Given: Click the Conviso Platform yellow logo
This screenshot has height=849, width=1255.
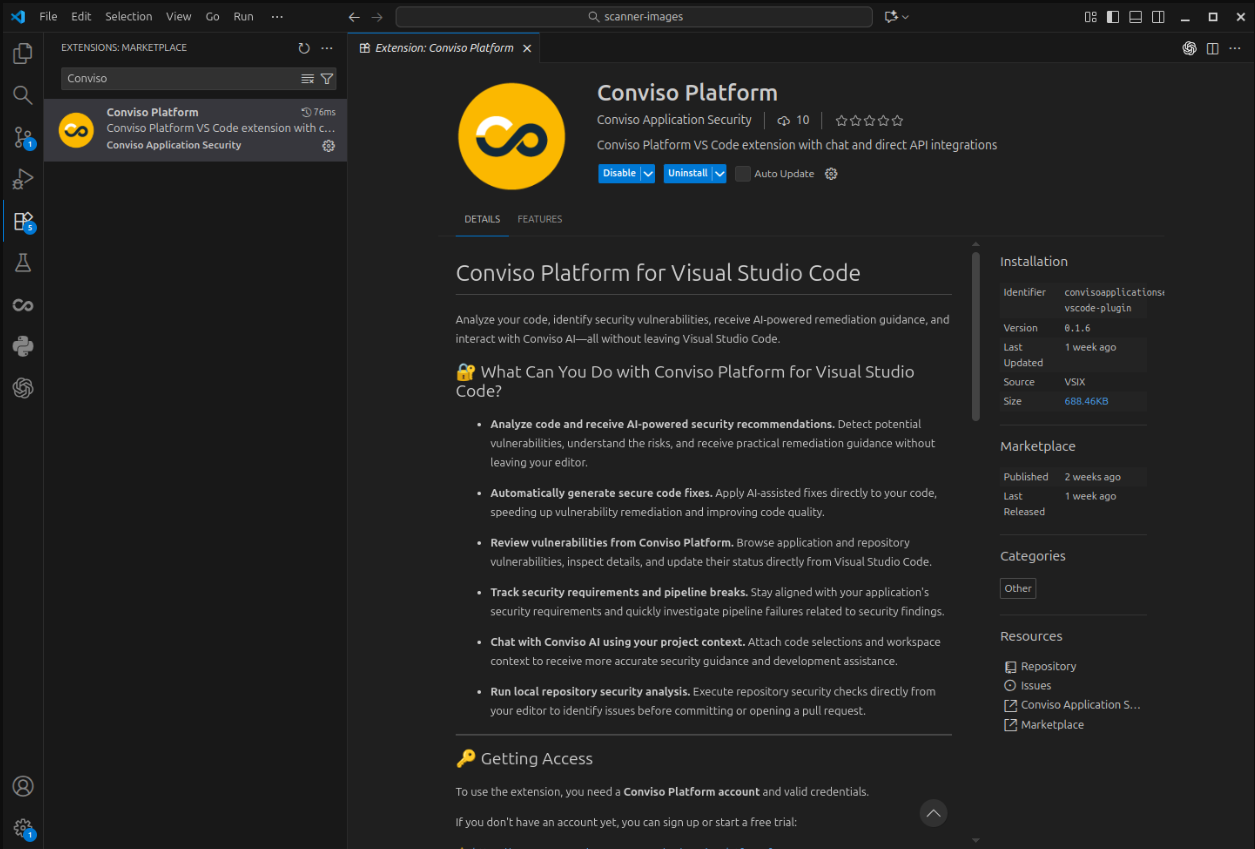Looking at the screenshot, I should 511,136.
